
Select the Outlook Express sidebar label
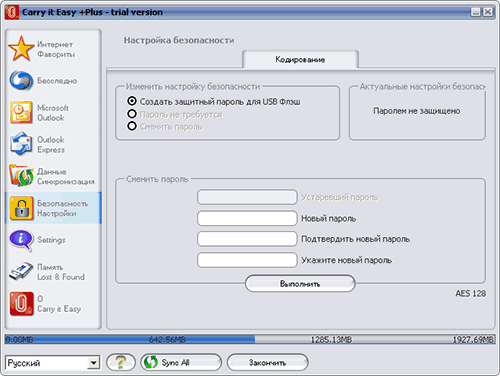51,145
